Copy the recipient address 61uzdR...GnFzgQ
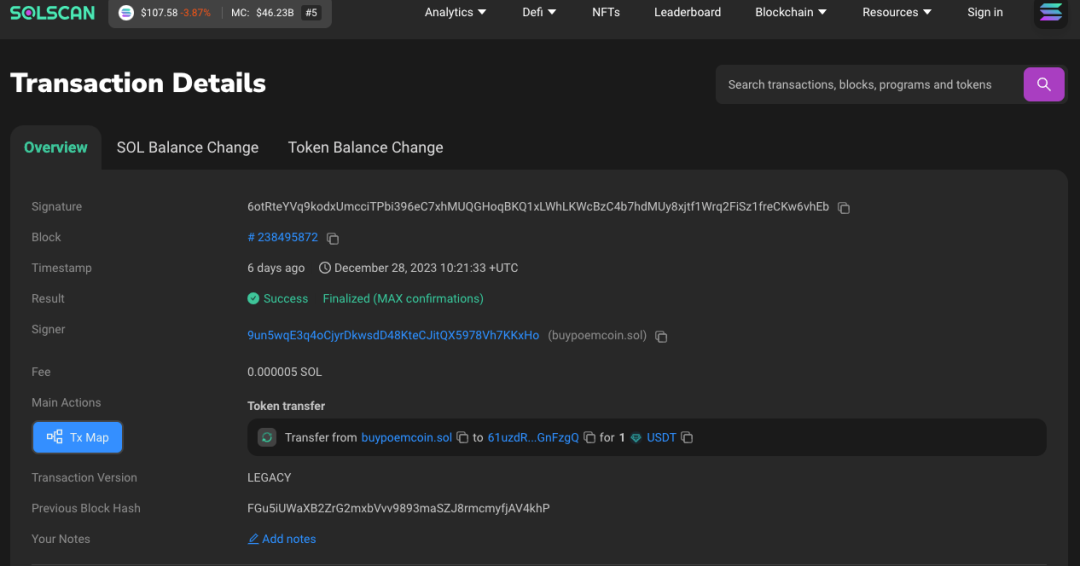 590,438
